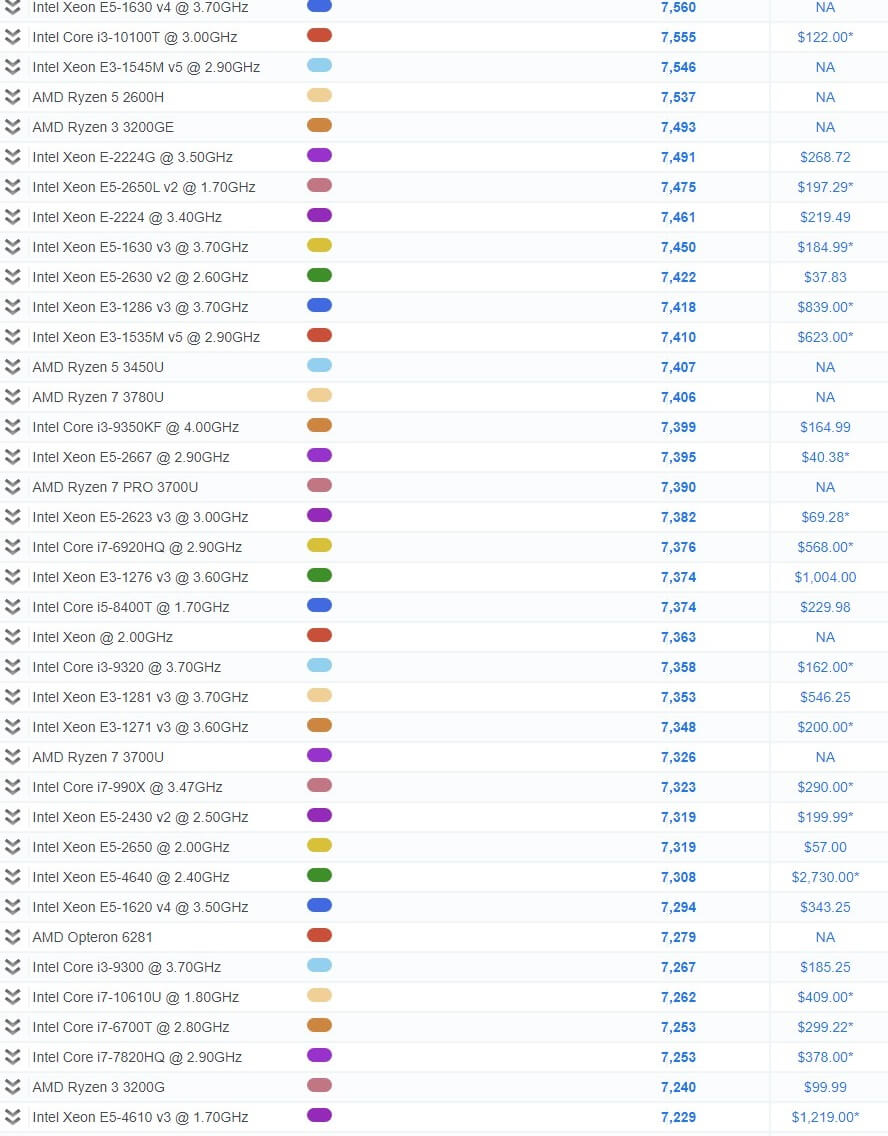Click the $2,730.00* price for Xeon E5-4640

click(825, 877)
